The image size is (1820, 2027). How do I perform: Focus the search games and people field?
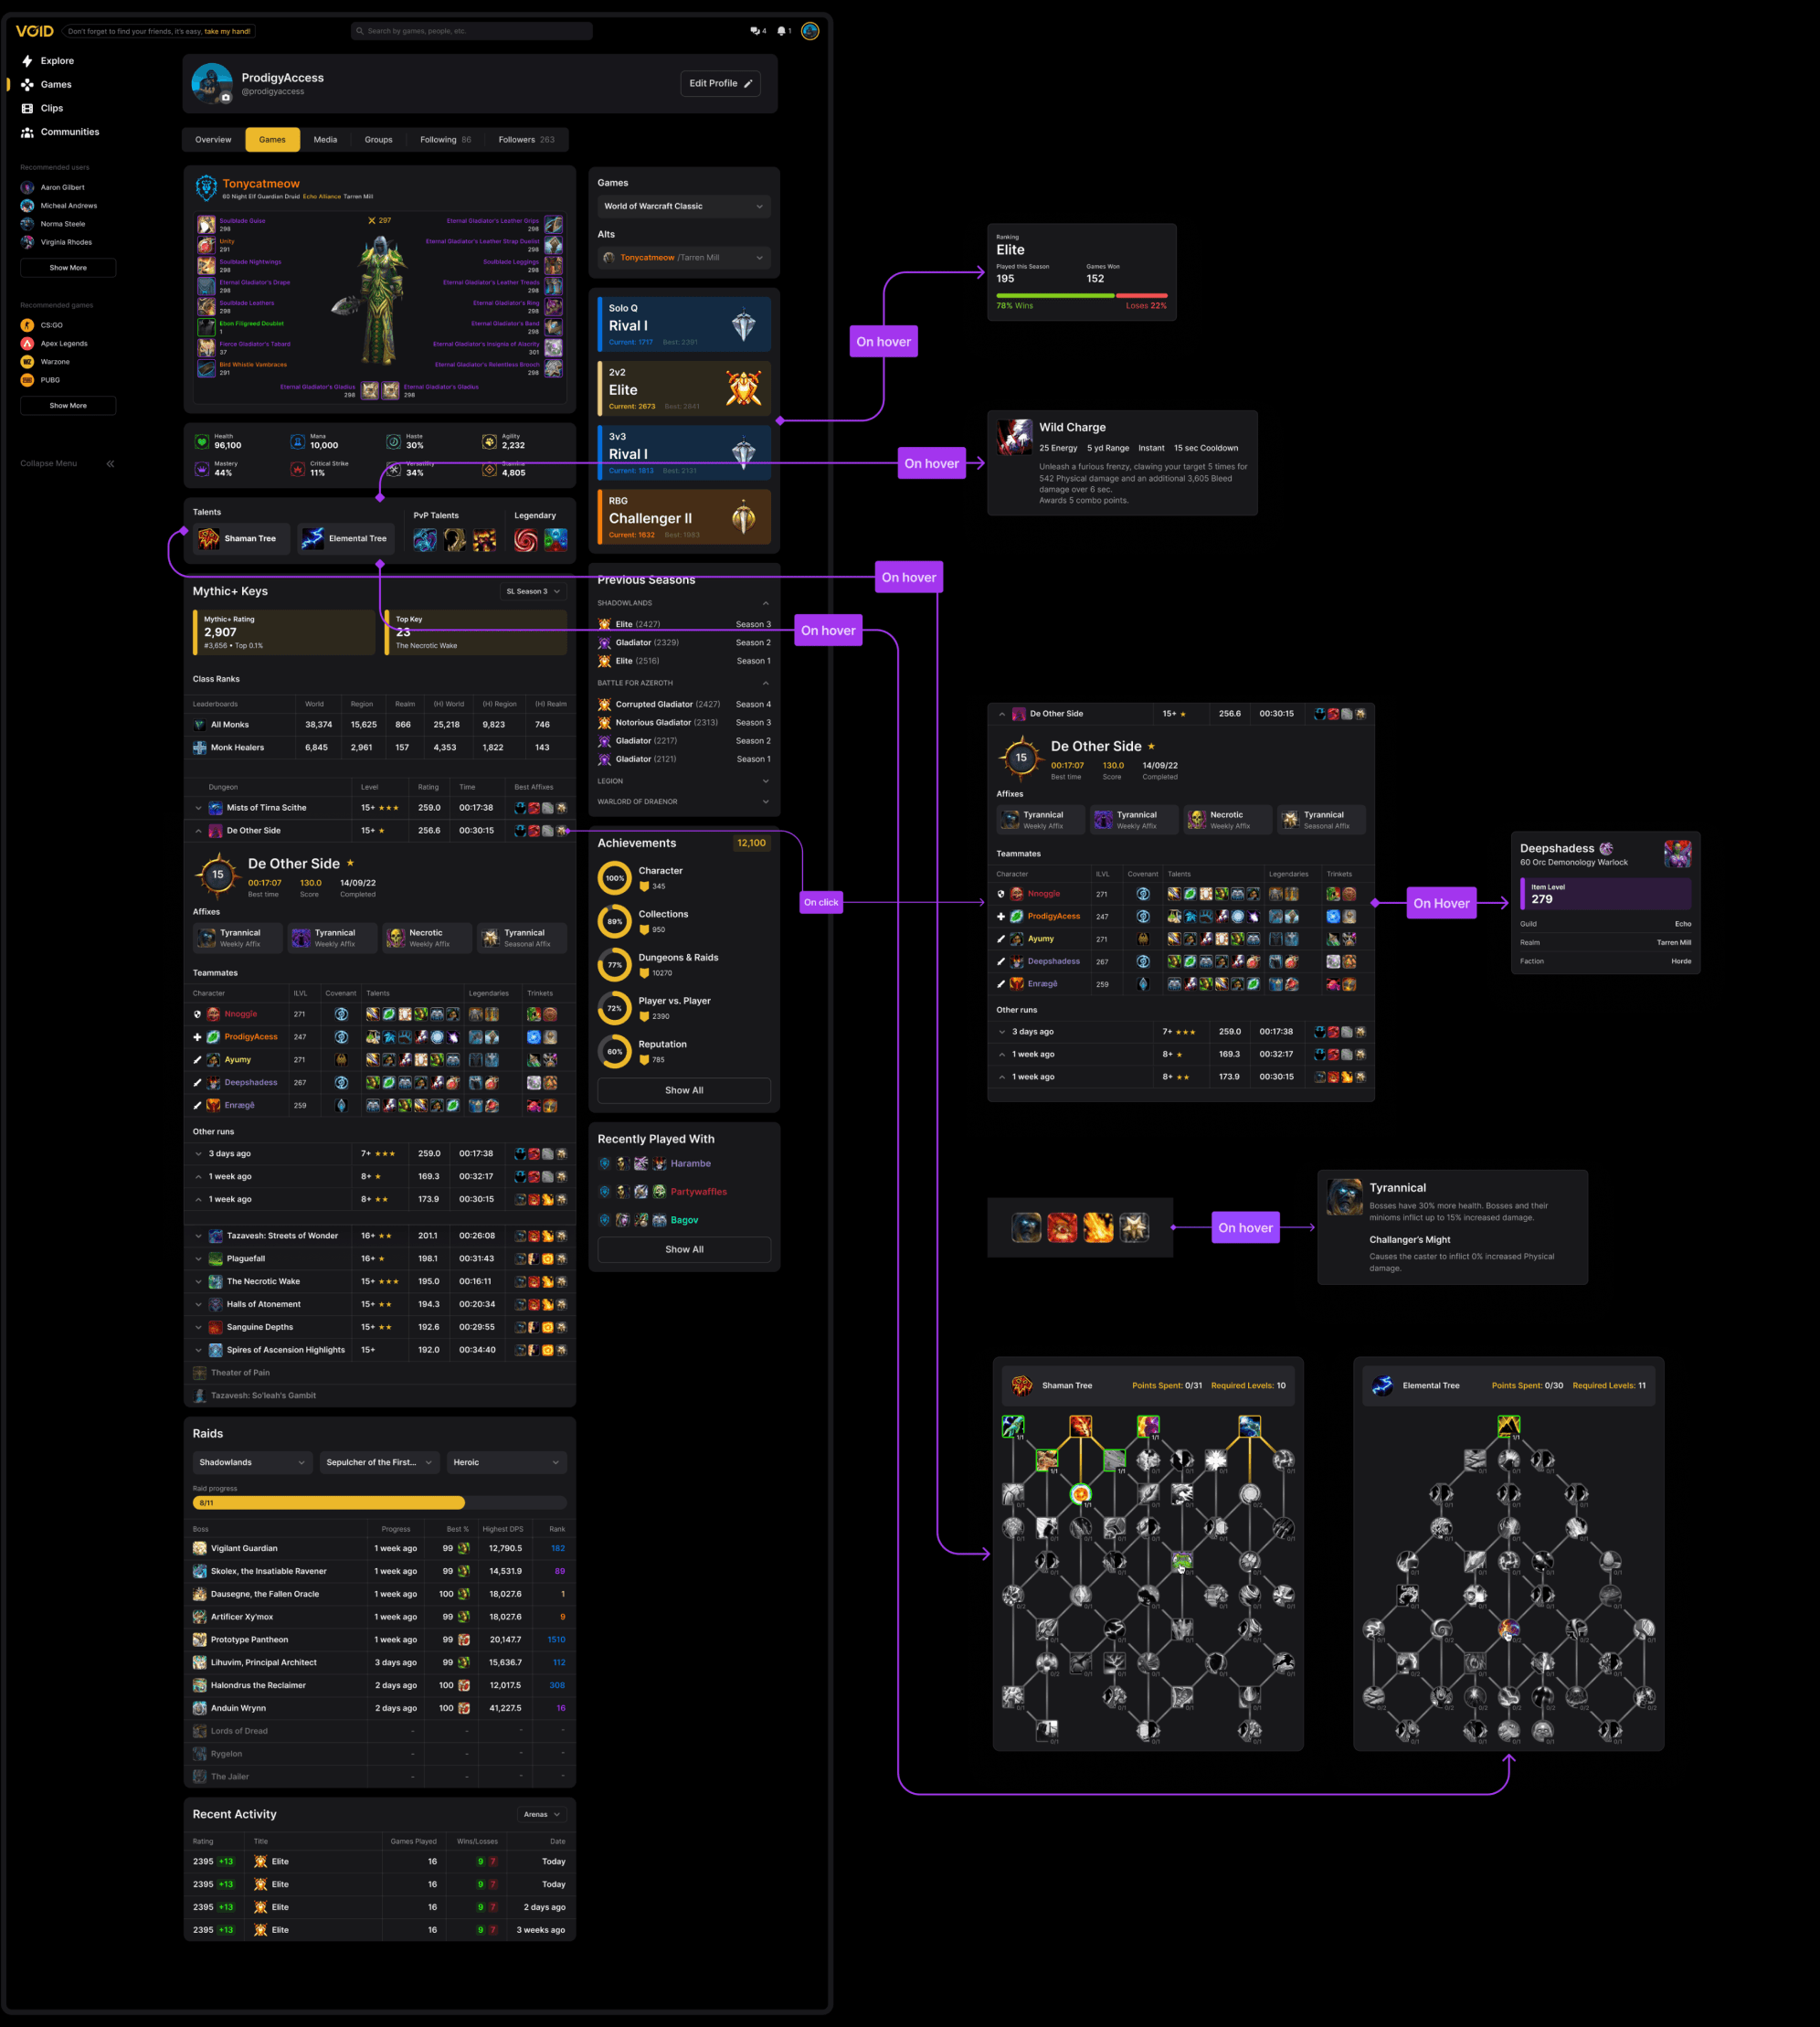point(472,31)
